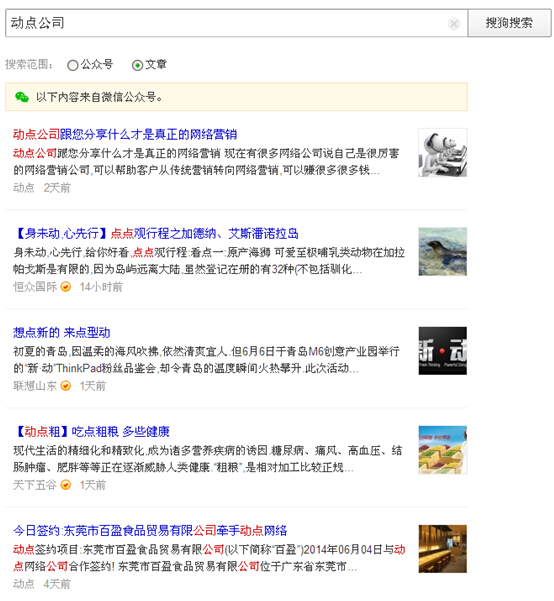Select the 文章 search scope radio

[137, 65]
